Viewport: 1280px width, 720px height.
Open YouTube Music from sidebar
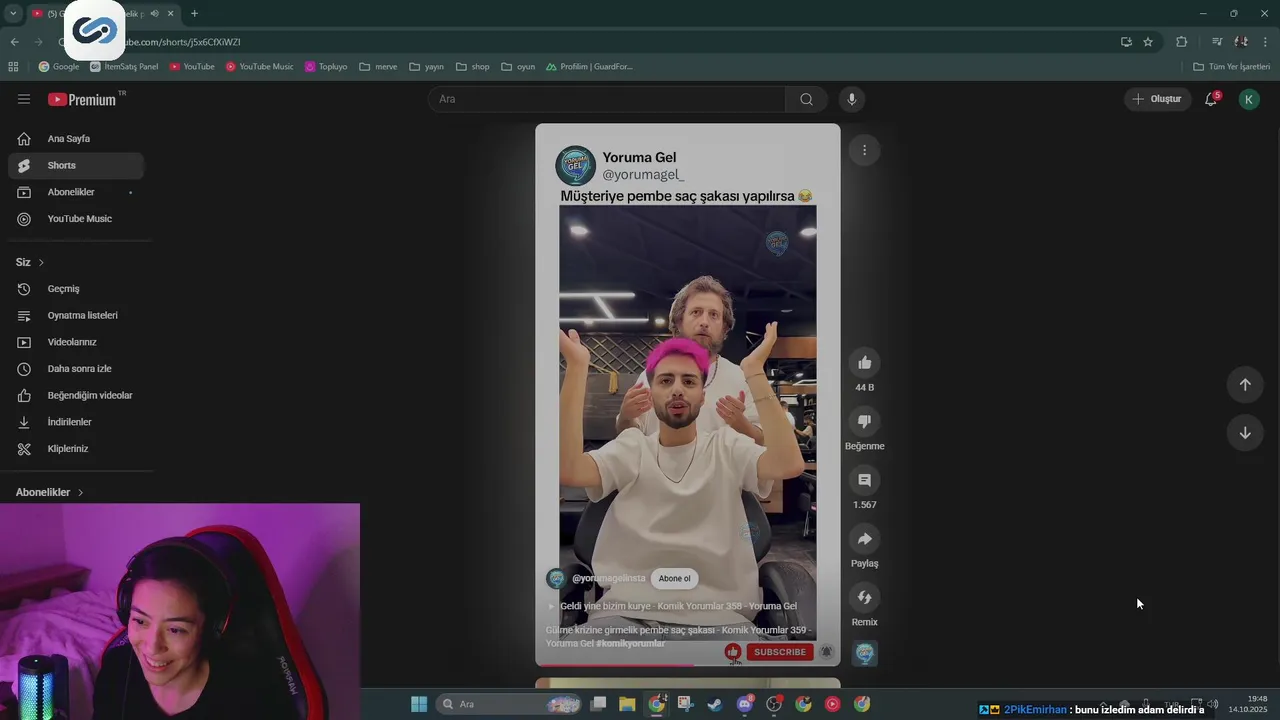(x=76, y=219)
